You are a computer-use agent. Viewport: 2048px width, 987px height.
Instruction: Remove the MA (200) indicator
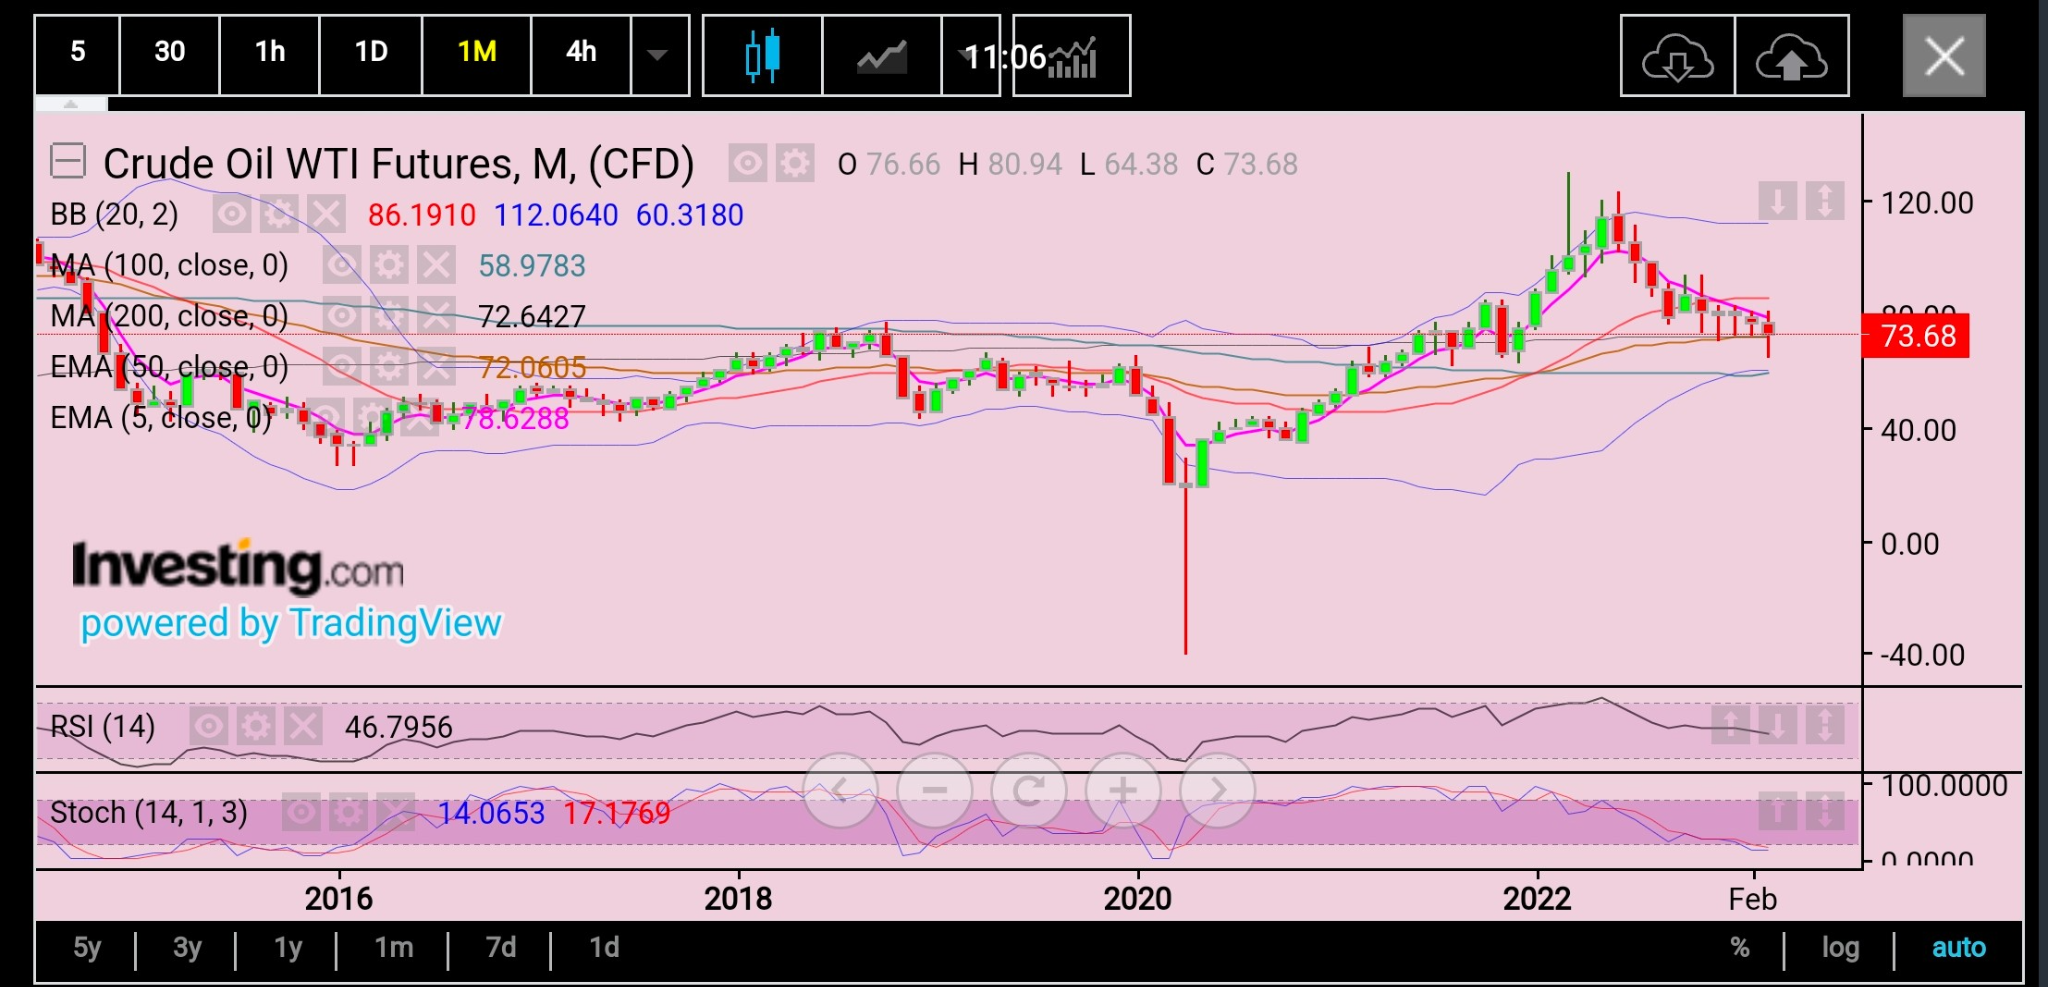[x=437, y=316]
